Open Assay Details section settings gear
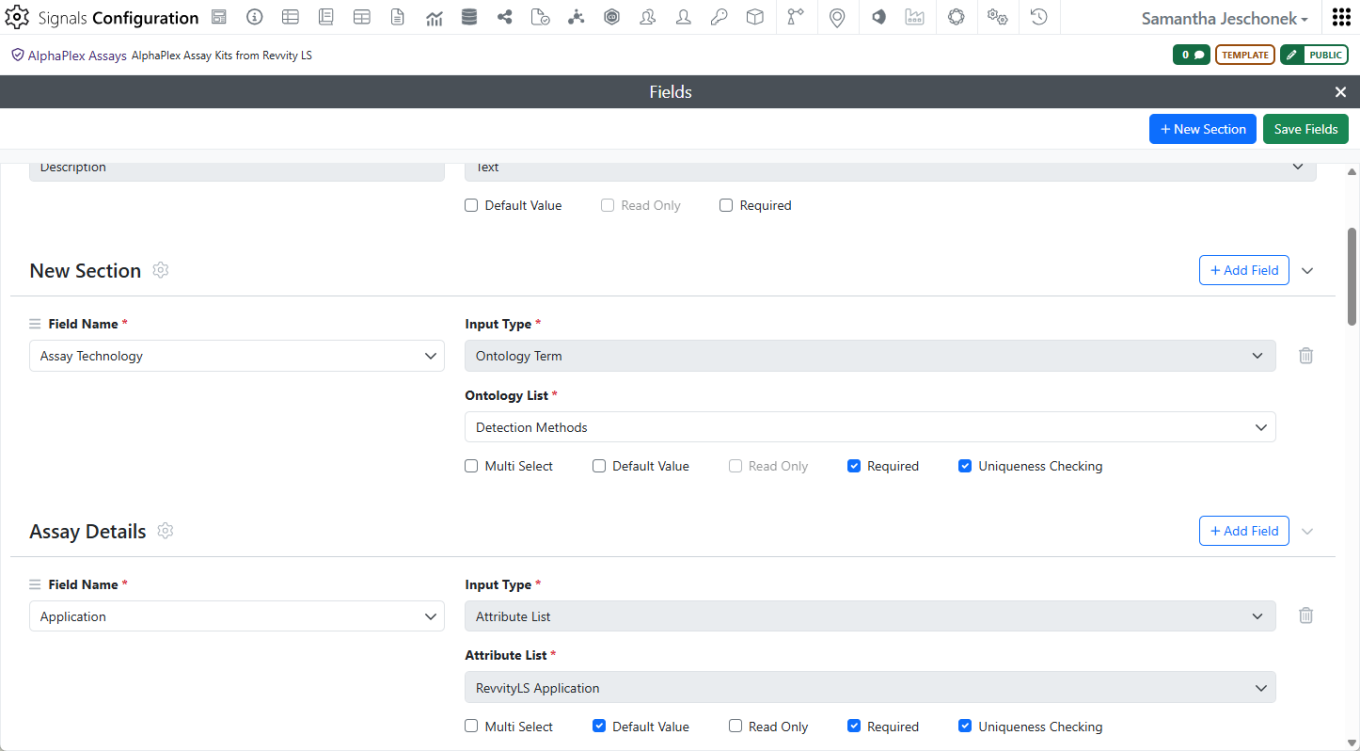The height and width of the screenshot is (751, 1360). [x=166, y=531]
